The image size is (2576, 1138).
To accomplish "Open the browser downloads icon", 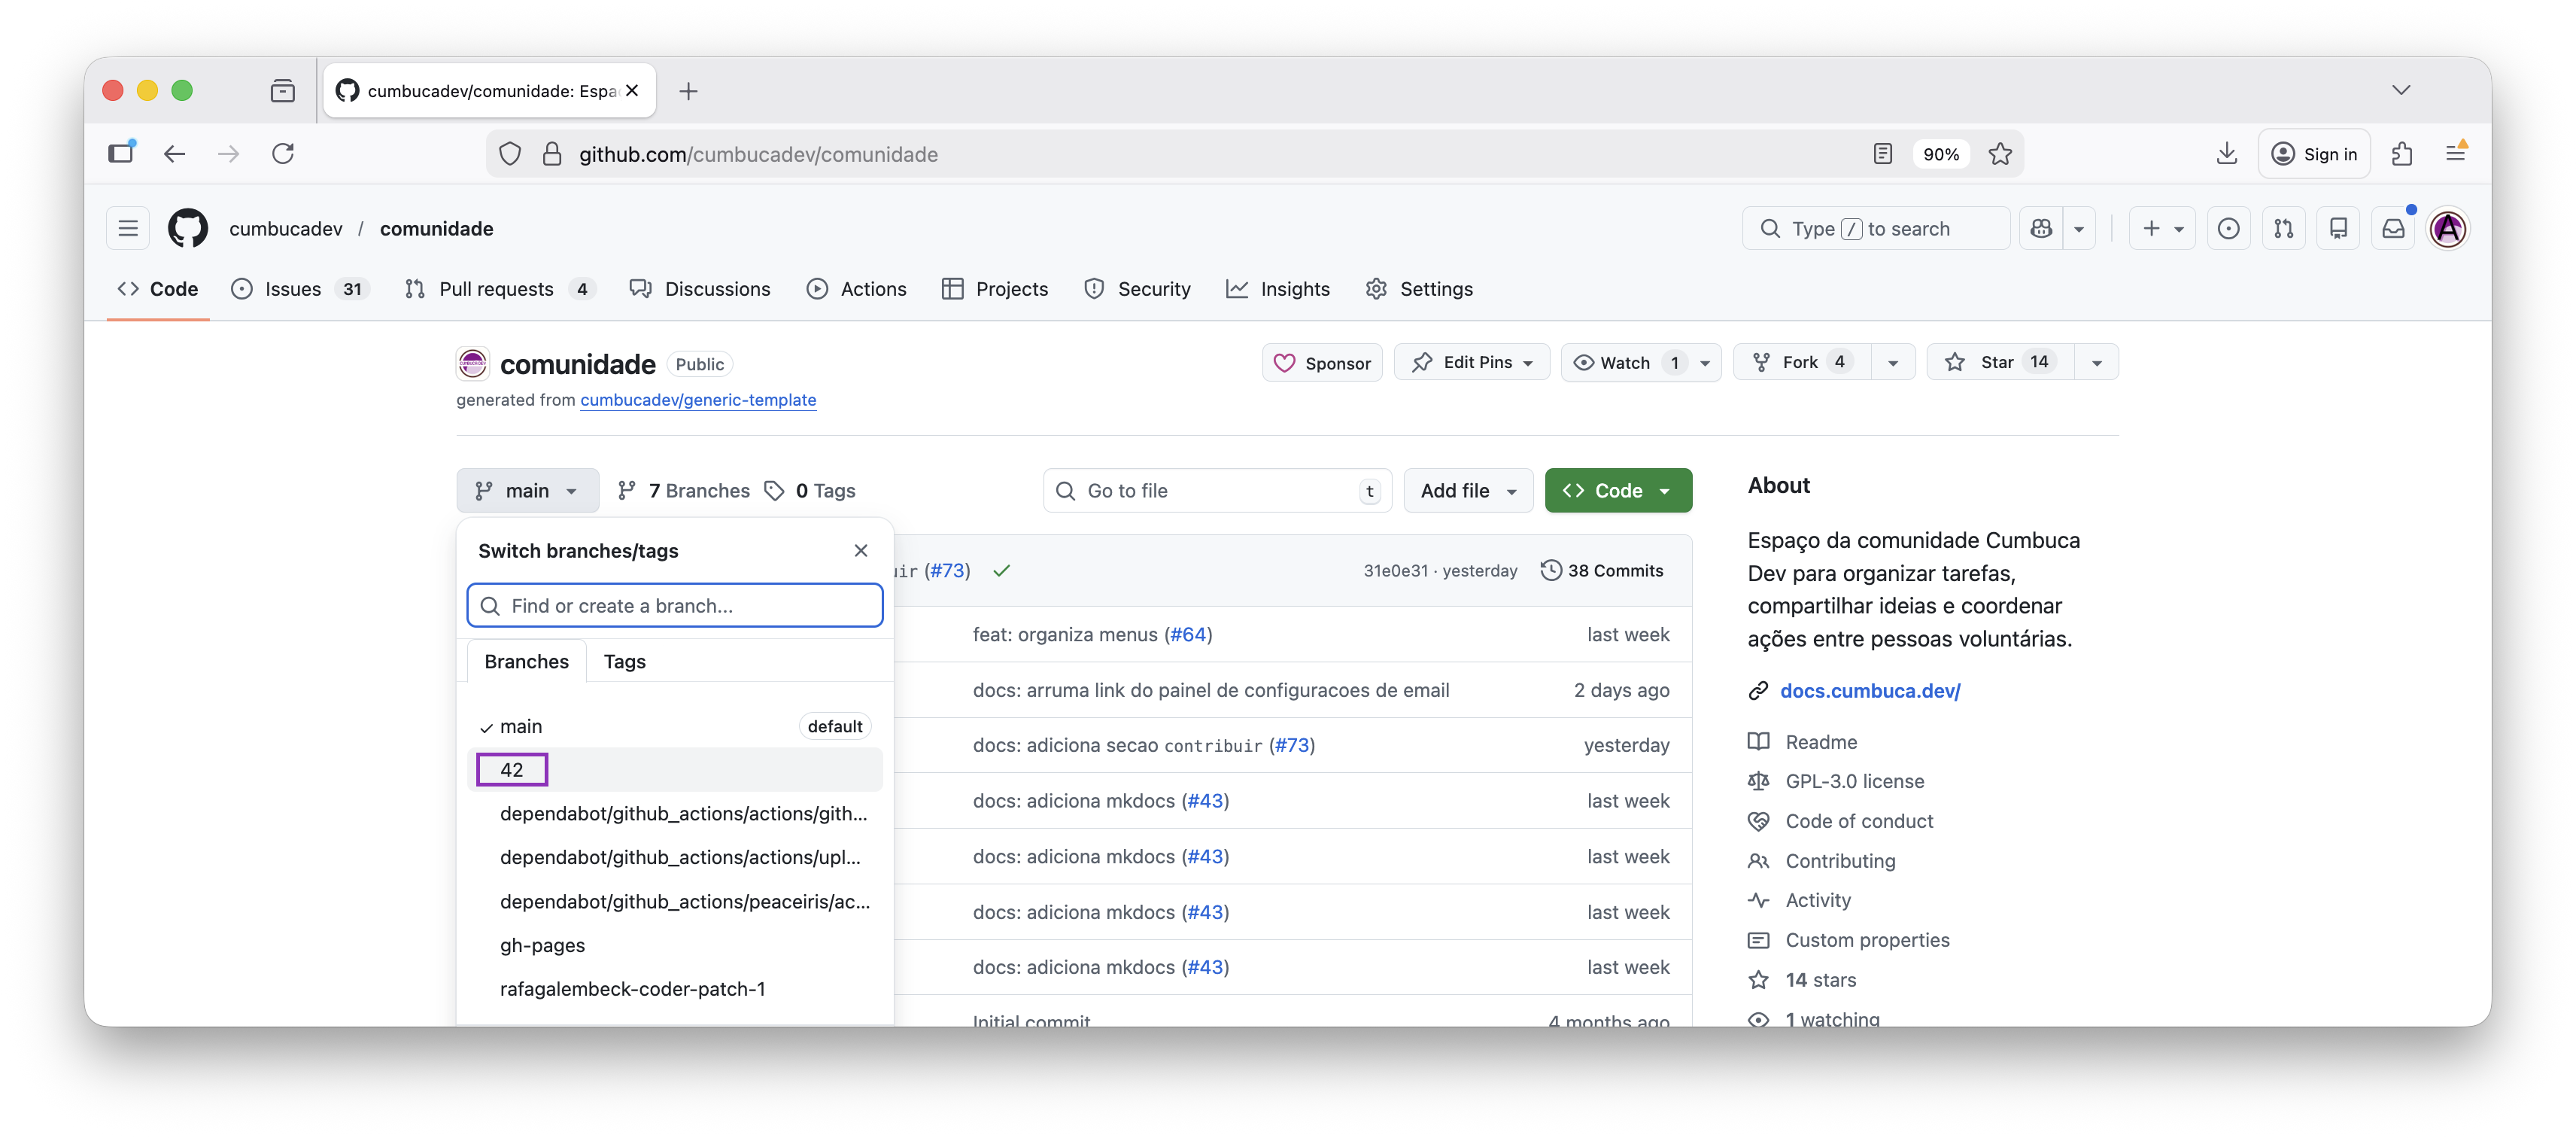I will pyautogui.click(x=2227, y=154).
